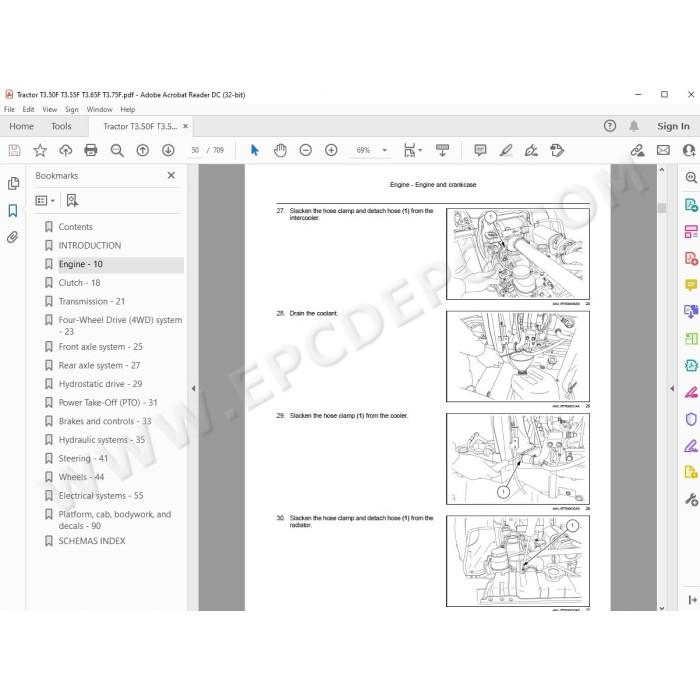The image size is (700, 700).
Task: Open the Protect shield tool in right pane
Action: pyautogui.click(x=691, y=419)
